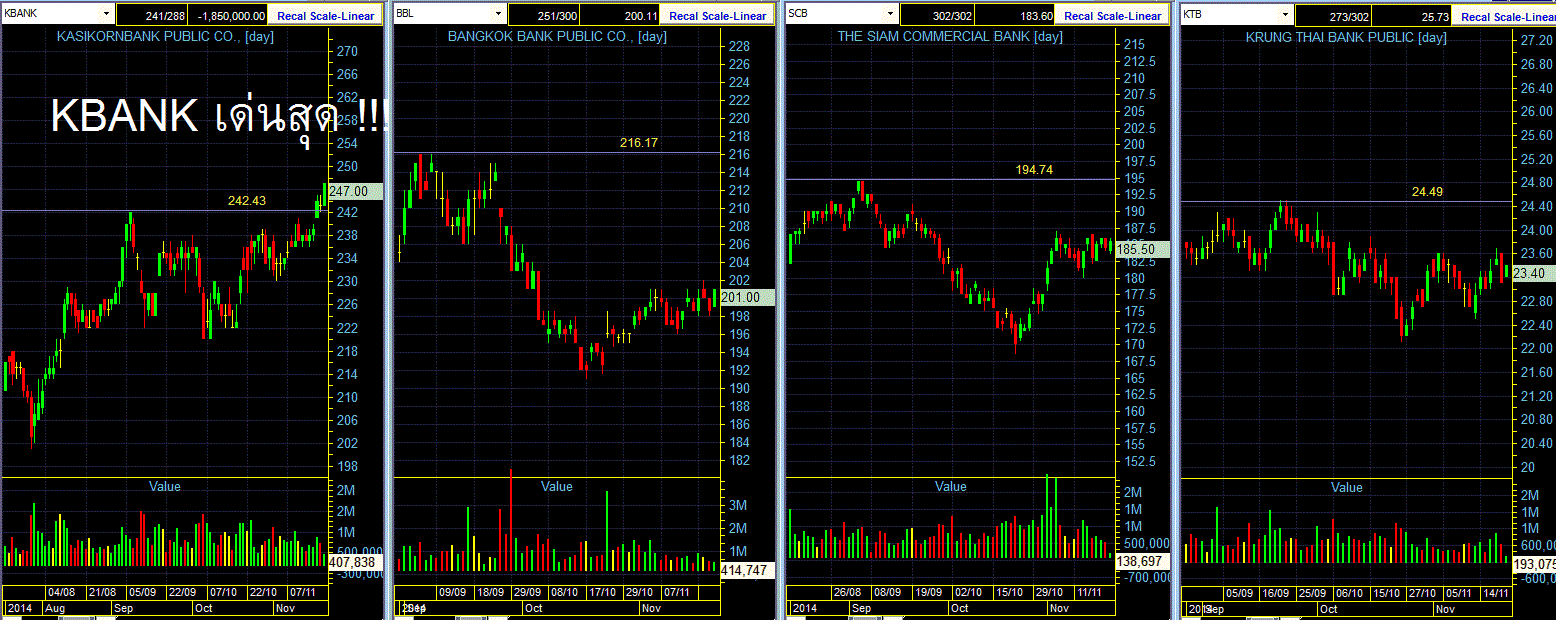Click the 270 price level on the KBANK scale
The height and width of the screenshot is (620, 1556).
(x=347, y=52)
